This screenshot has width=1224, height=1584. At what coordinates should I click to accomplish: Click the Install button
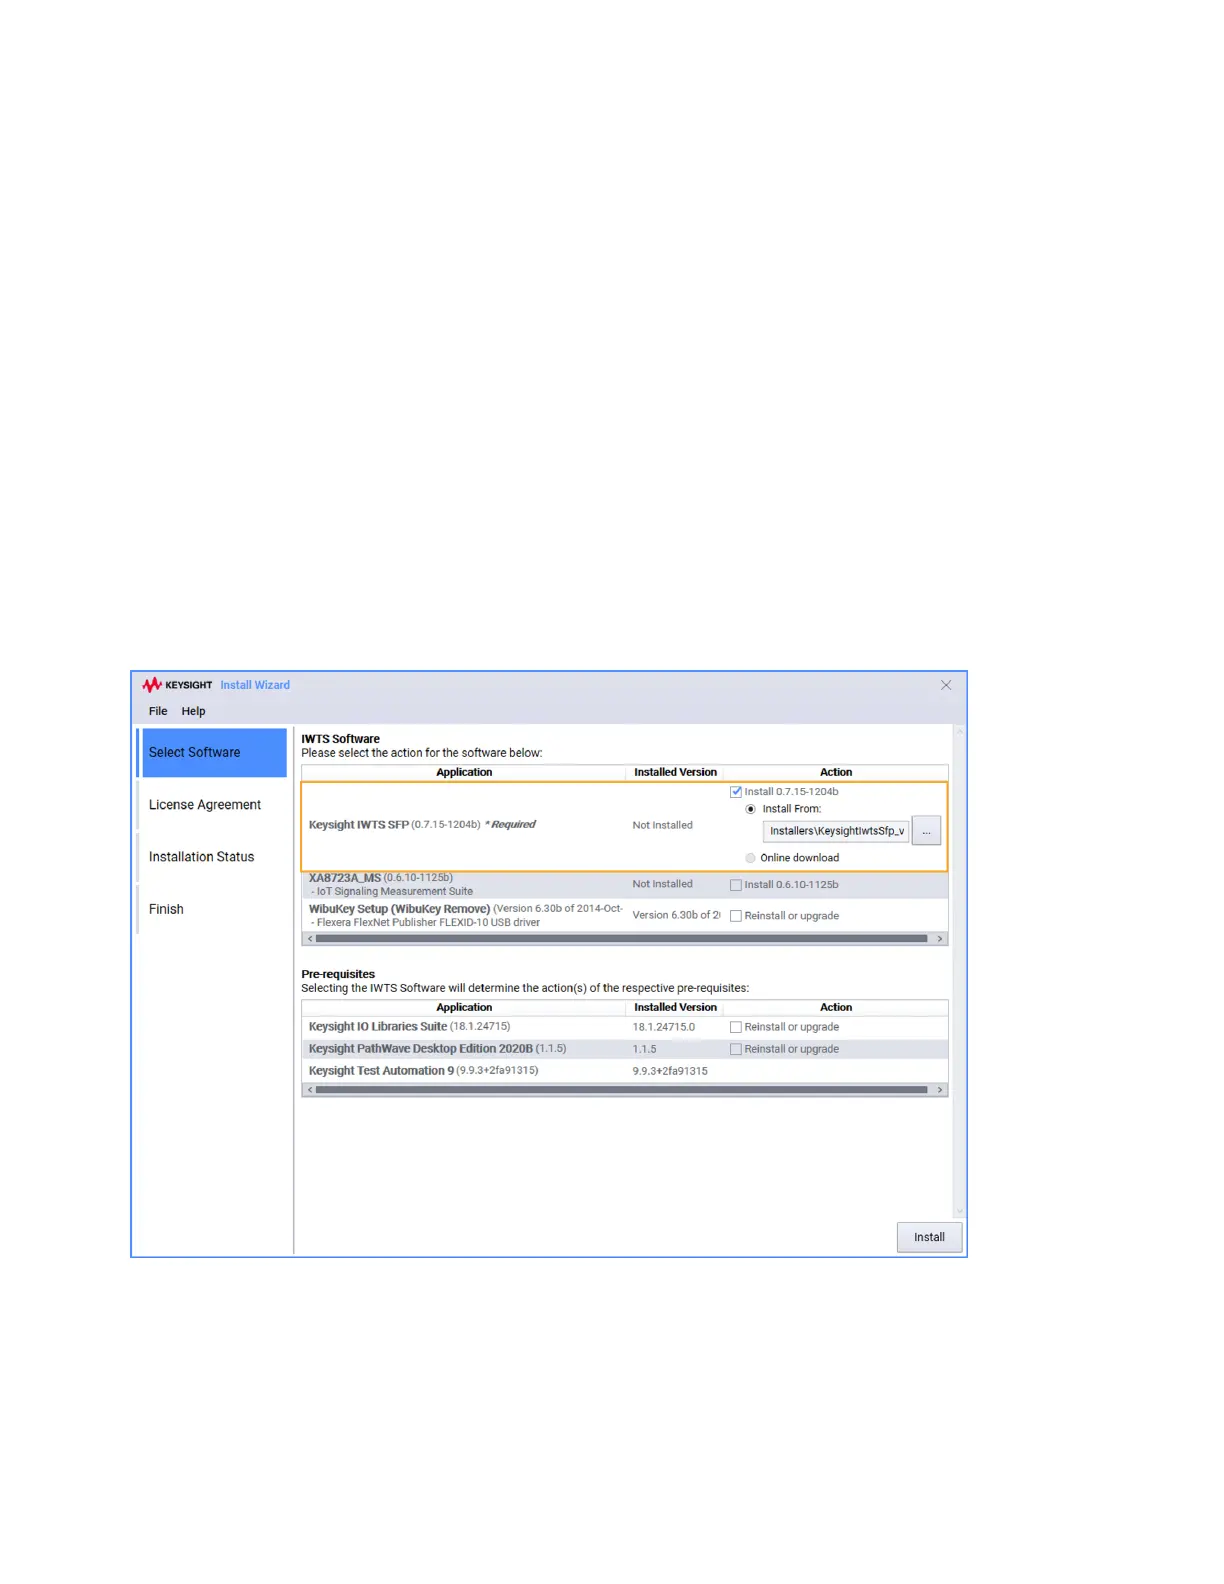tap(929, 1237)
